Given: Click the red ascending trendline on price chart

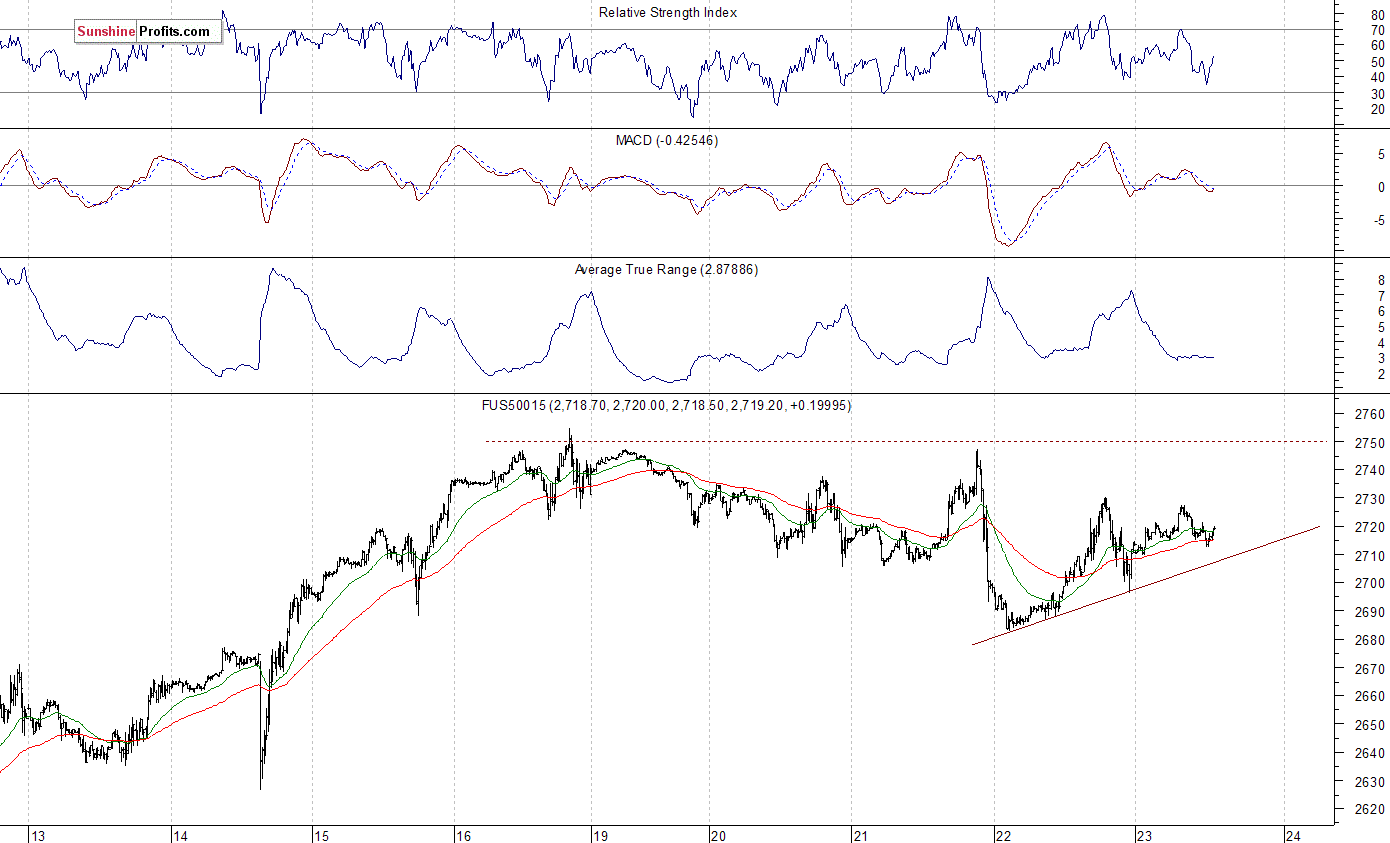Looking at the screenshot, I should (x=1146, y=585).
